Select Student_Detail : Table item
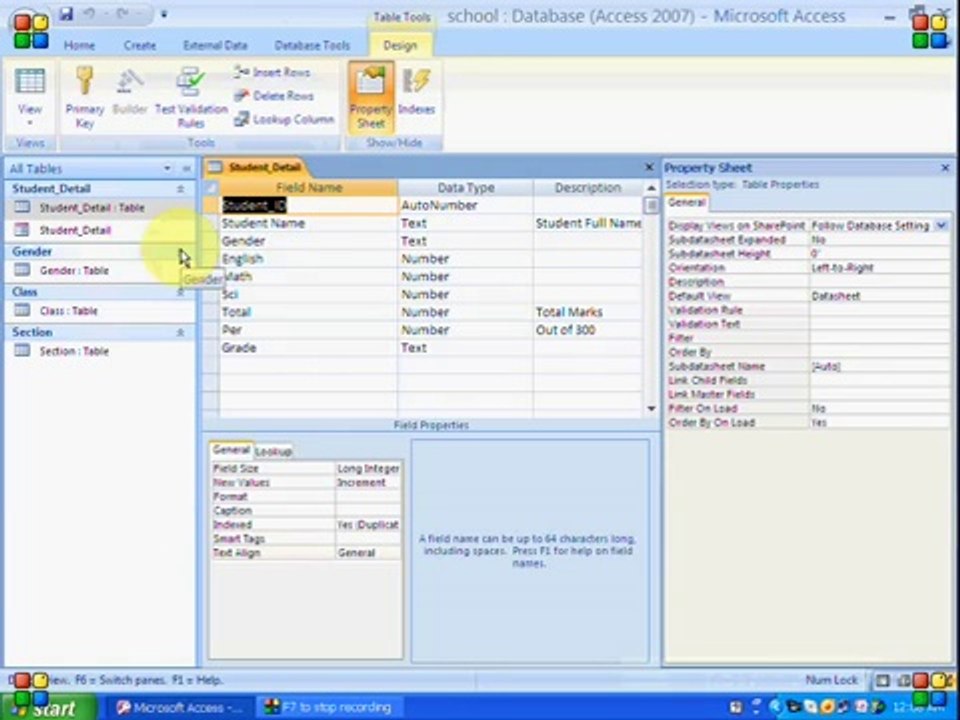This screenshot has width=960, height=720. point(92,208)
